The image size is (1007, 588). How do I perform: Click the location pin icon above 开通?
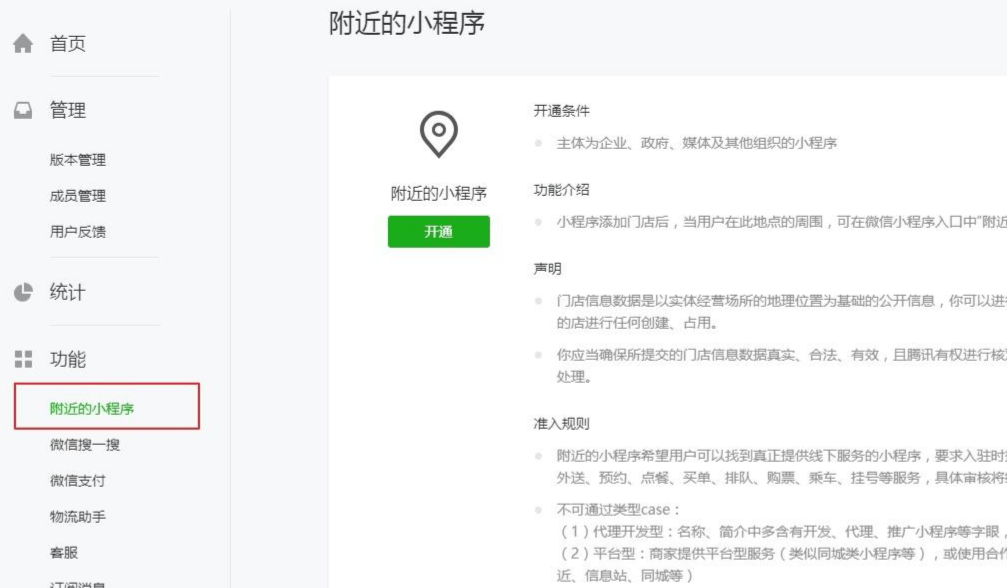coord(439,134)
